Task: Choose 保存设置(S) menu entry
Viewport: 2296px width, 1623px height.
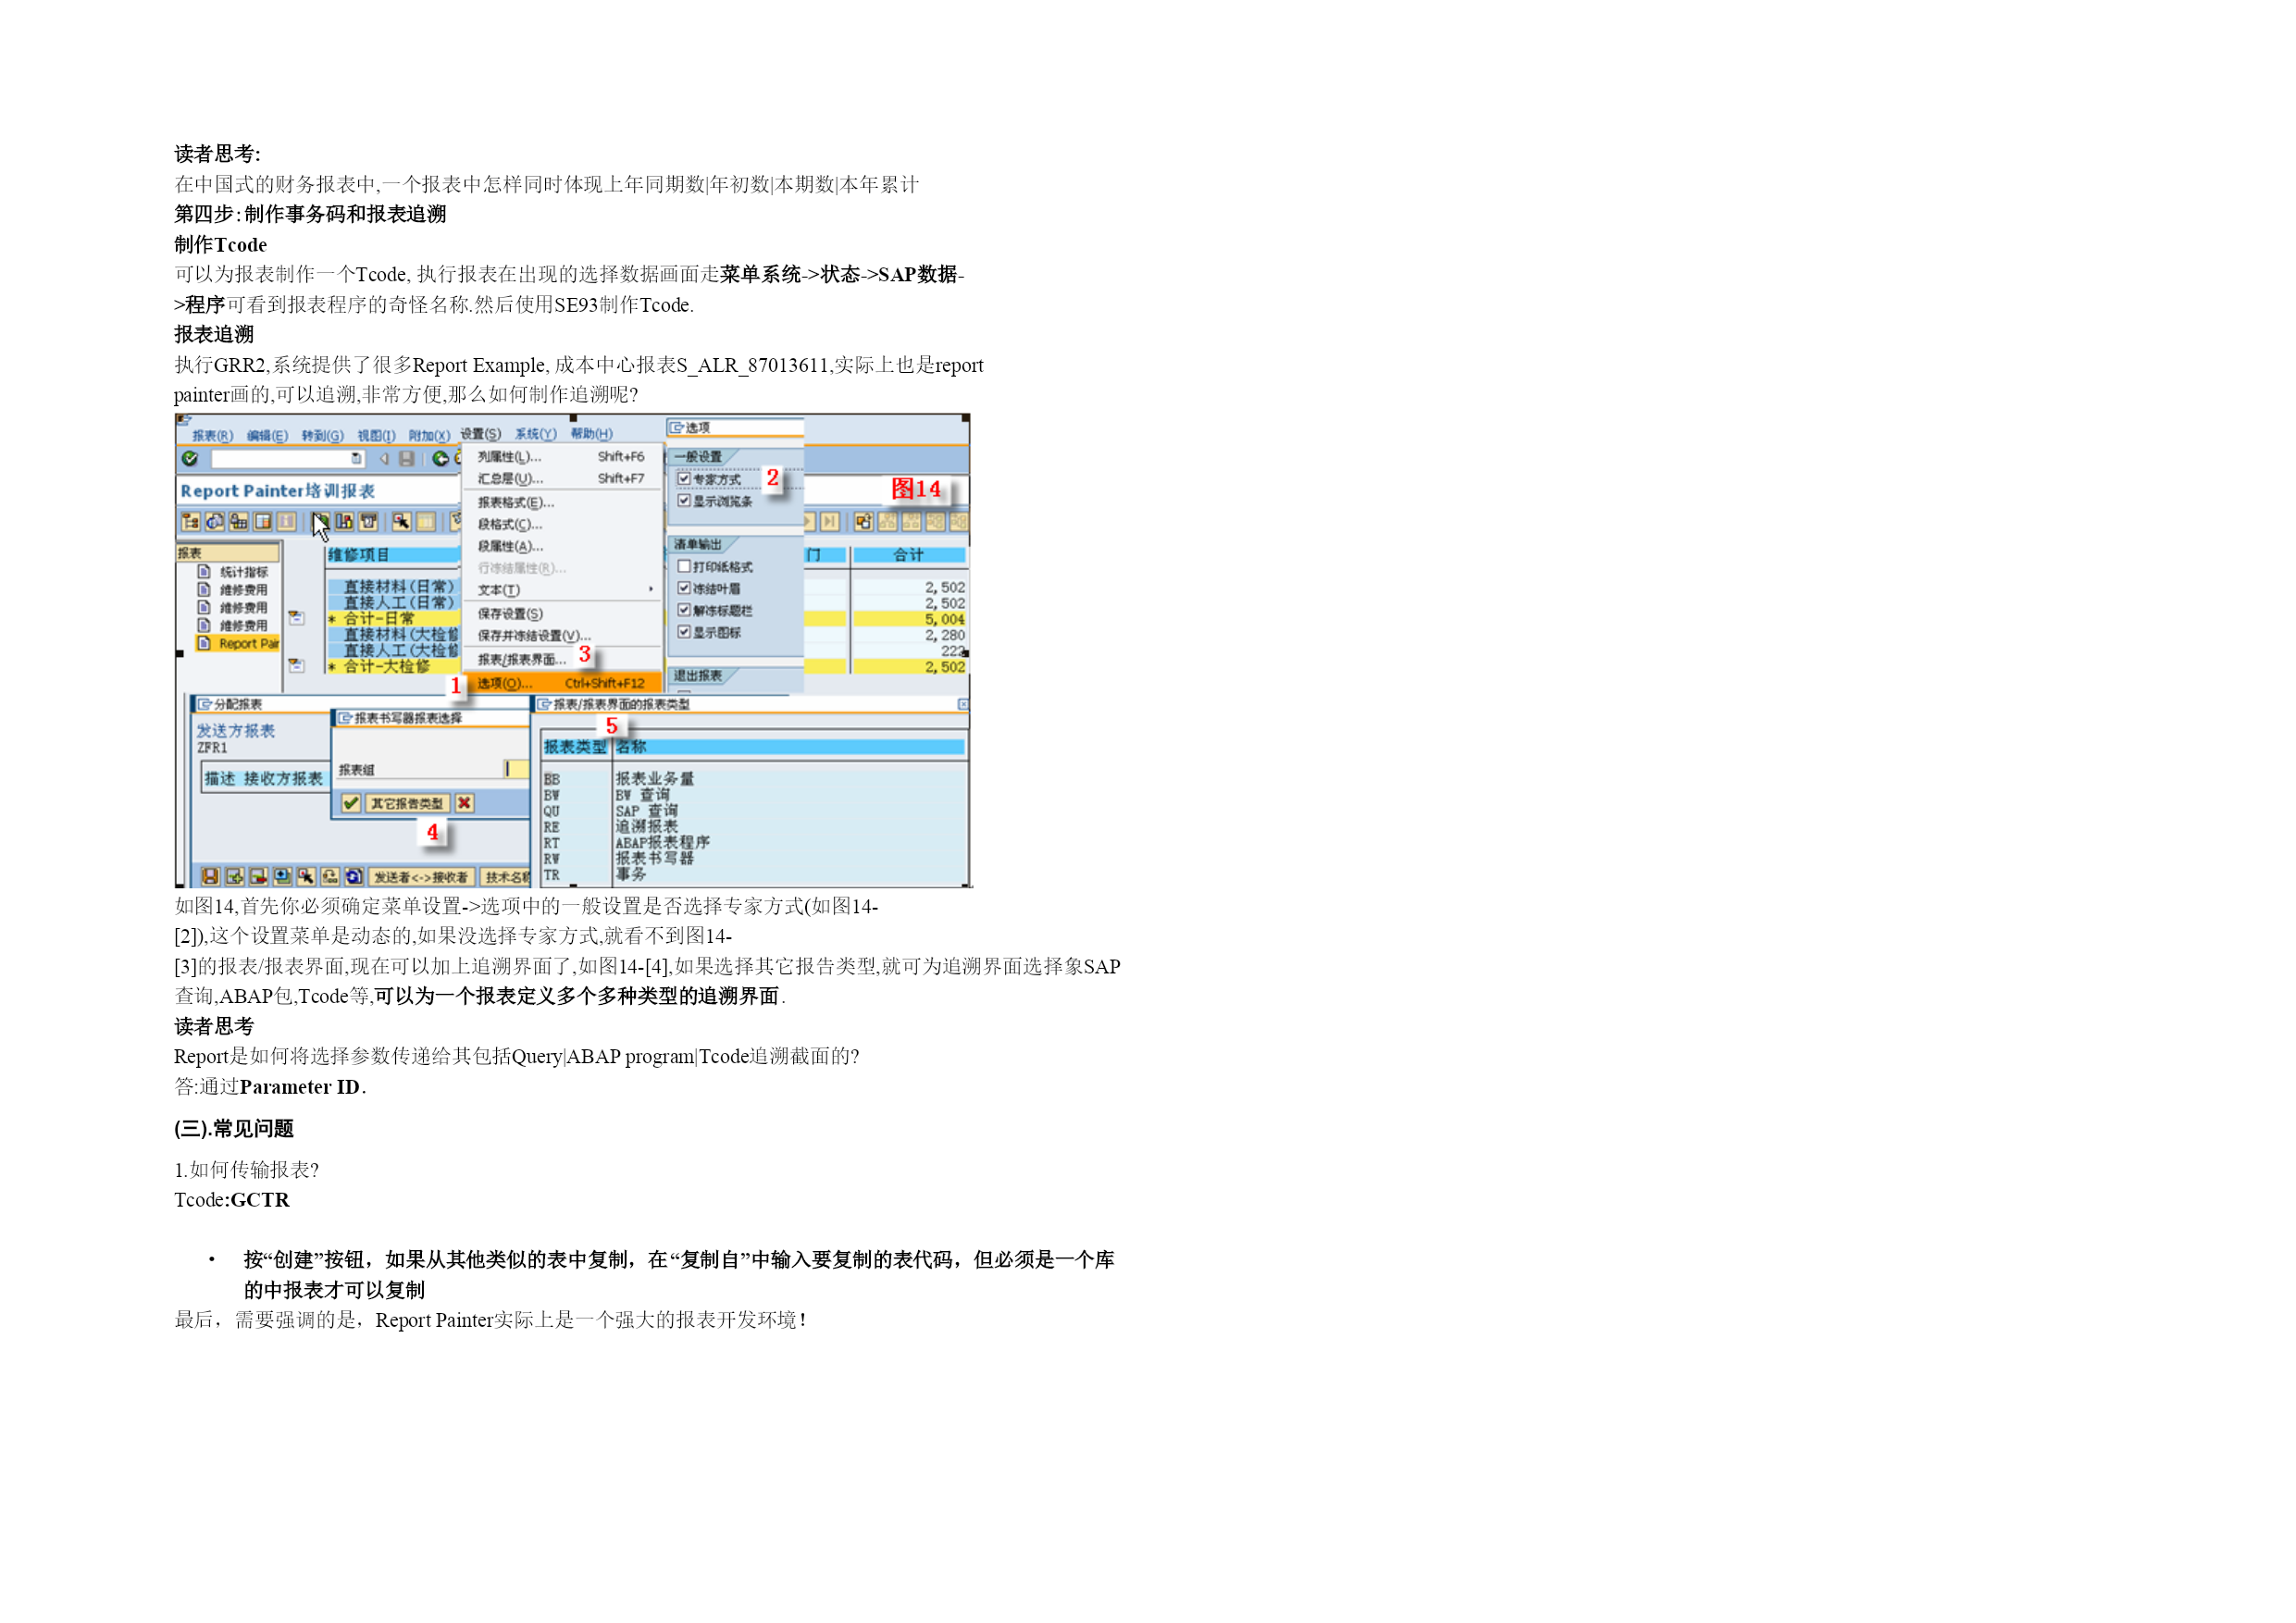Action: click(x=562, y=614)
